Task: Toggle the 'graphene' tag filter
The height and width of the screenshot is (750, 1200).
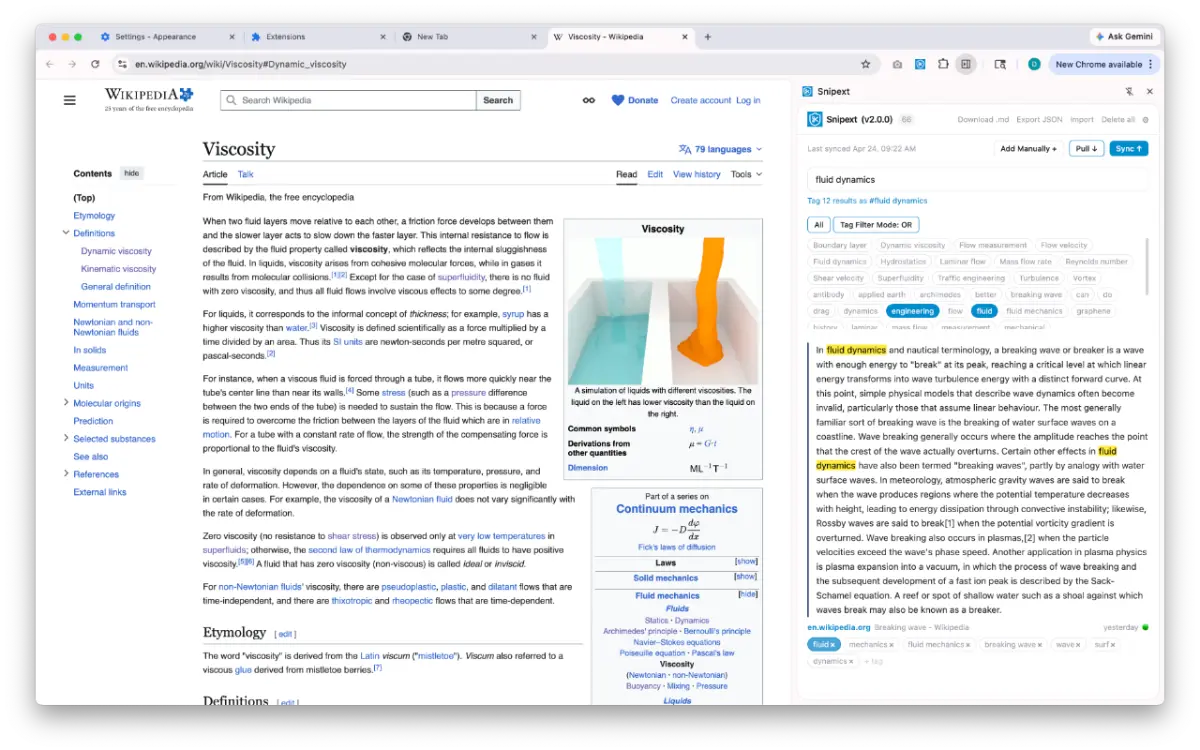Action: pos(1093,311)
